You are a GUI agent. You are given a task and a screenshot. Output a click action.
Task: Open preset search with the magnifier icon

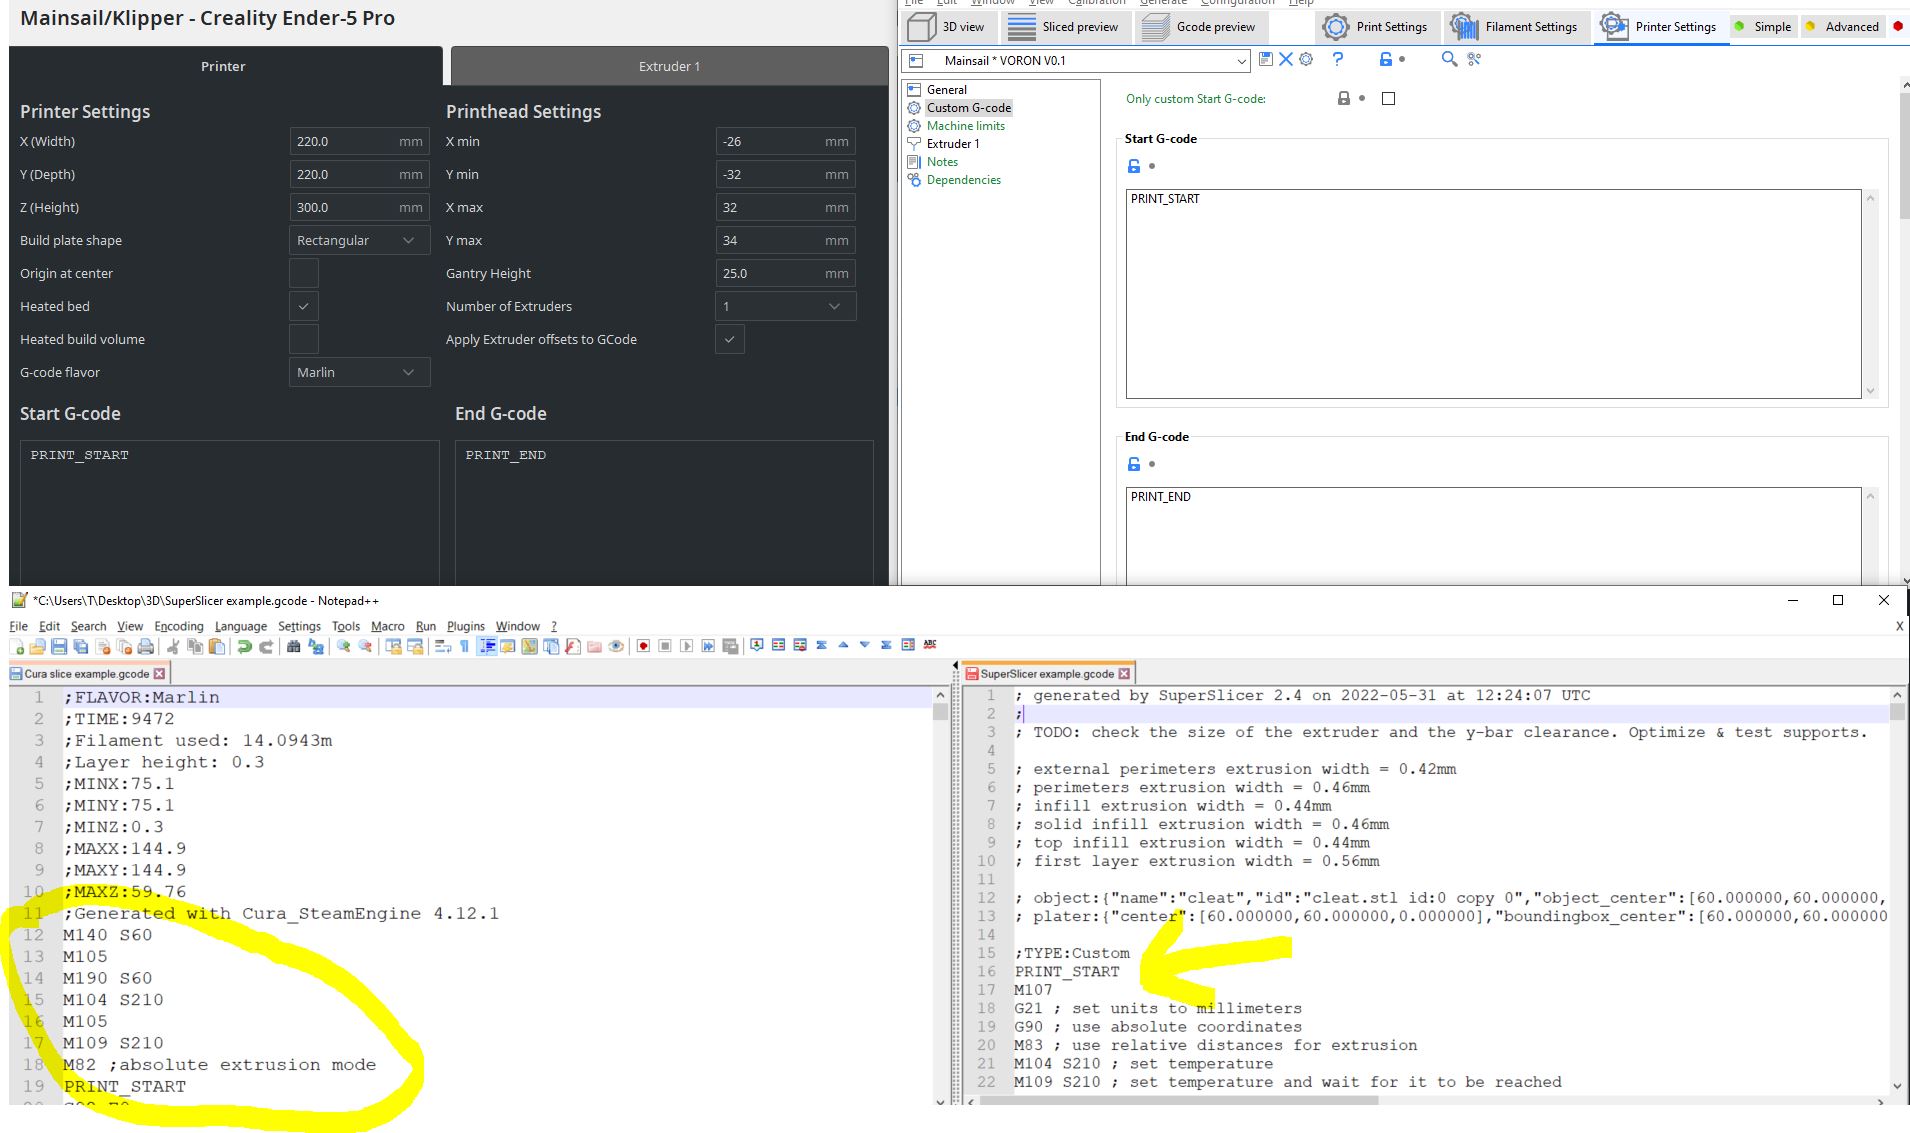point(1447,59)
